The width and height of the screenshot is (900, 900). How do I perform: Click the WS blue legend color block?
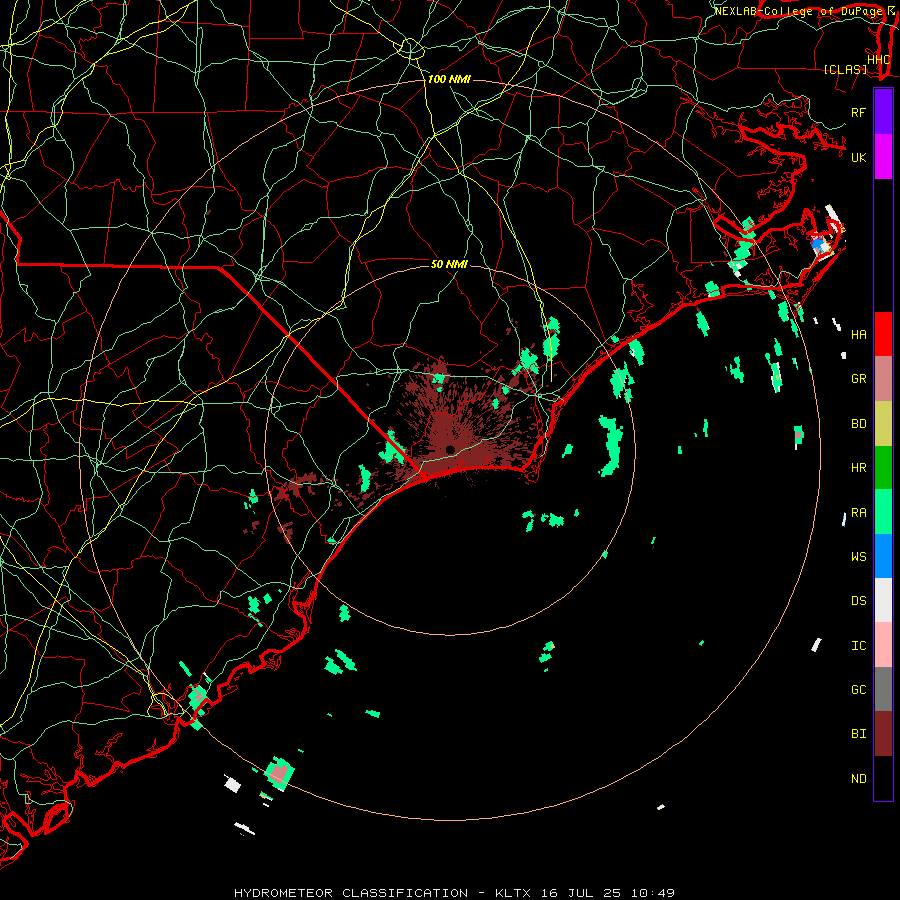coord(883,556)
